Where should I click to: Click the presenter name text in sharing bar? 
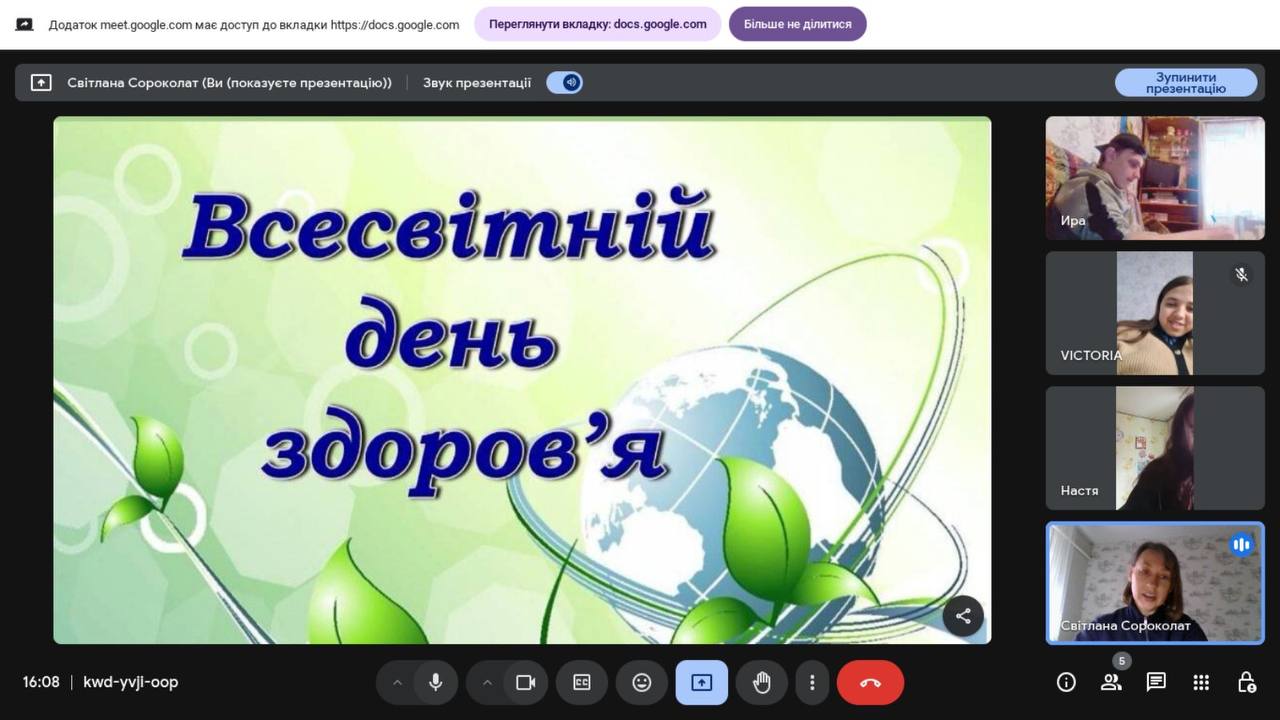229,82
